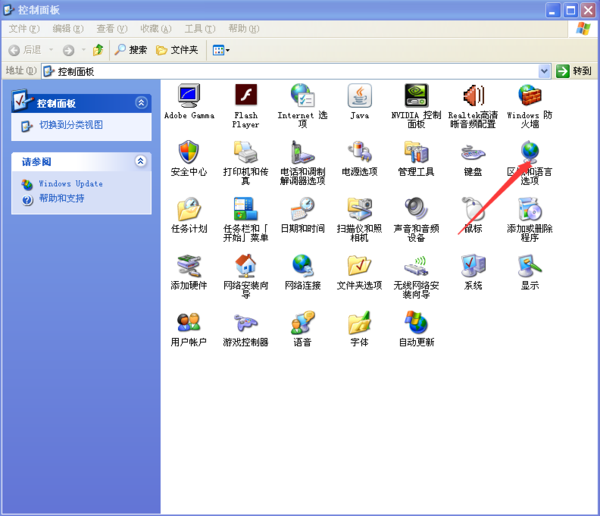Image resolution: width=600 pixels, height=516 pixels.
Task: Click the forward arrow toolbar button
Action: click(68, 50)
